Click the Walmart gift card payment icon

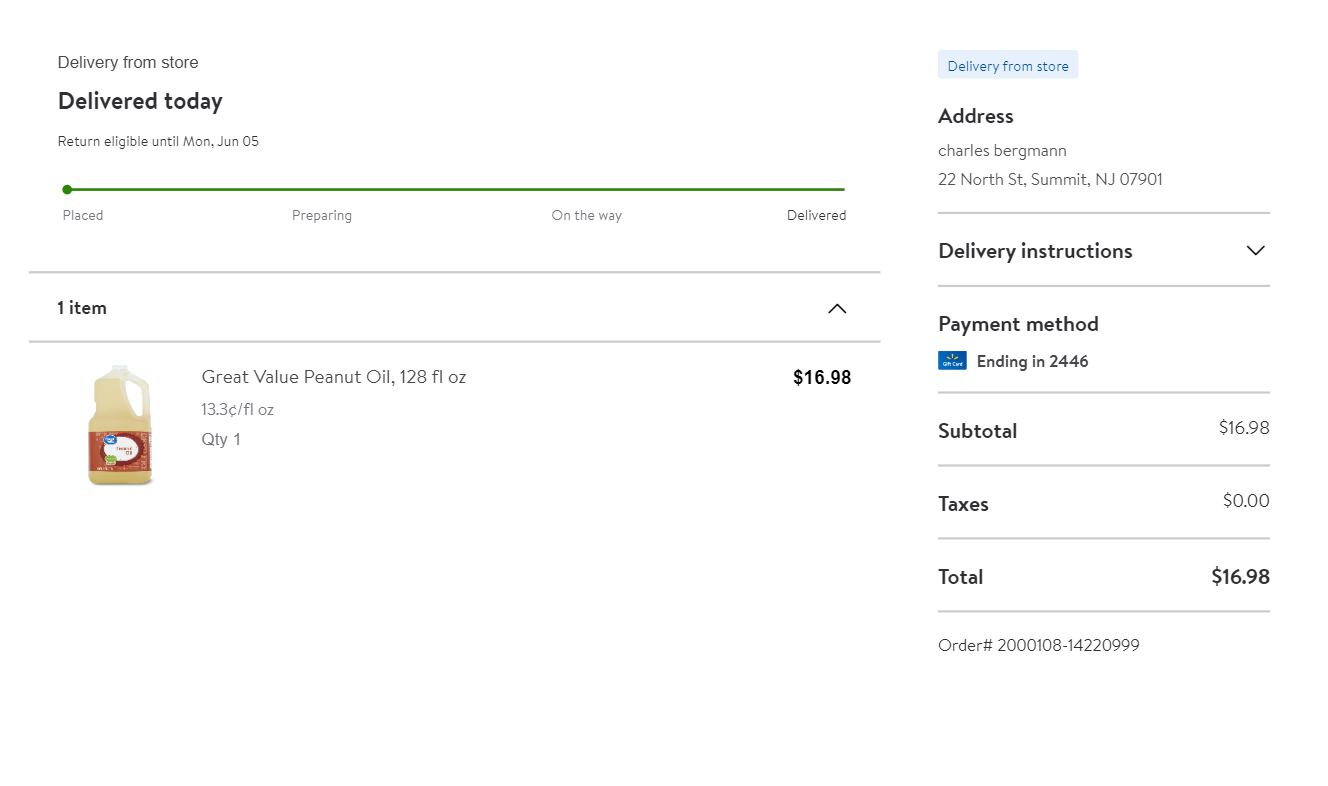point(952,361)
